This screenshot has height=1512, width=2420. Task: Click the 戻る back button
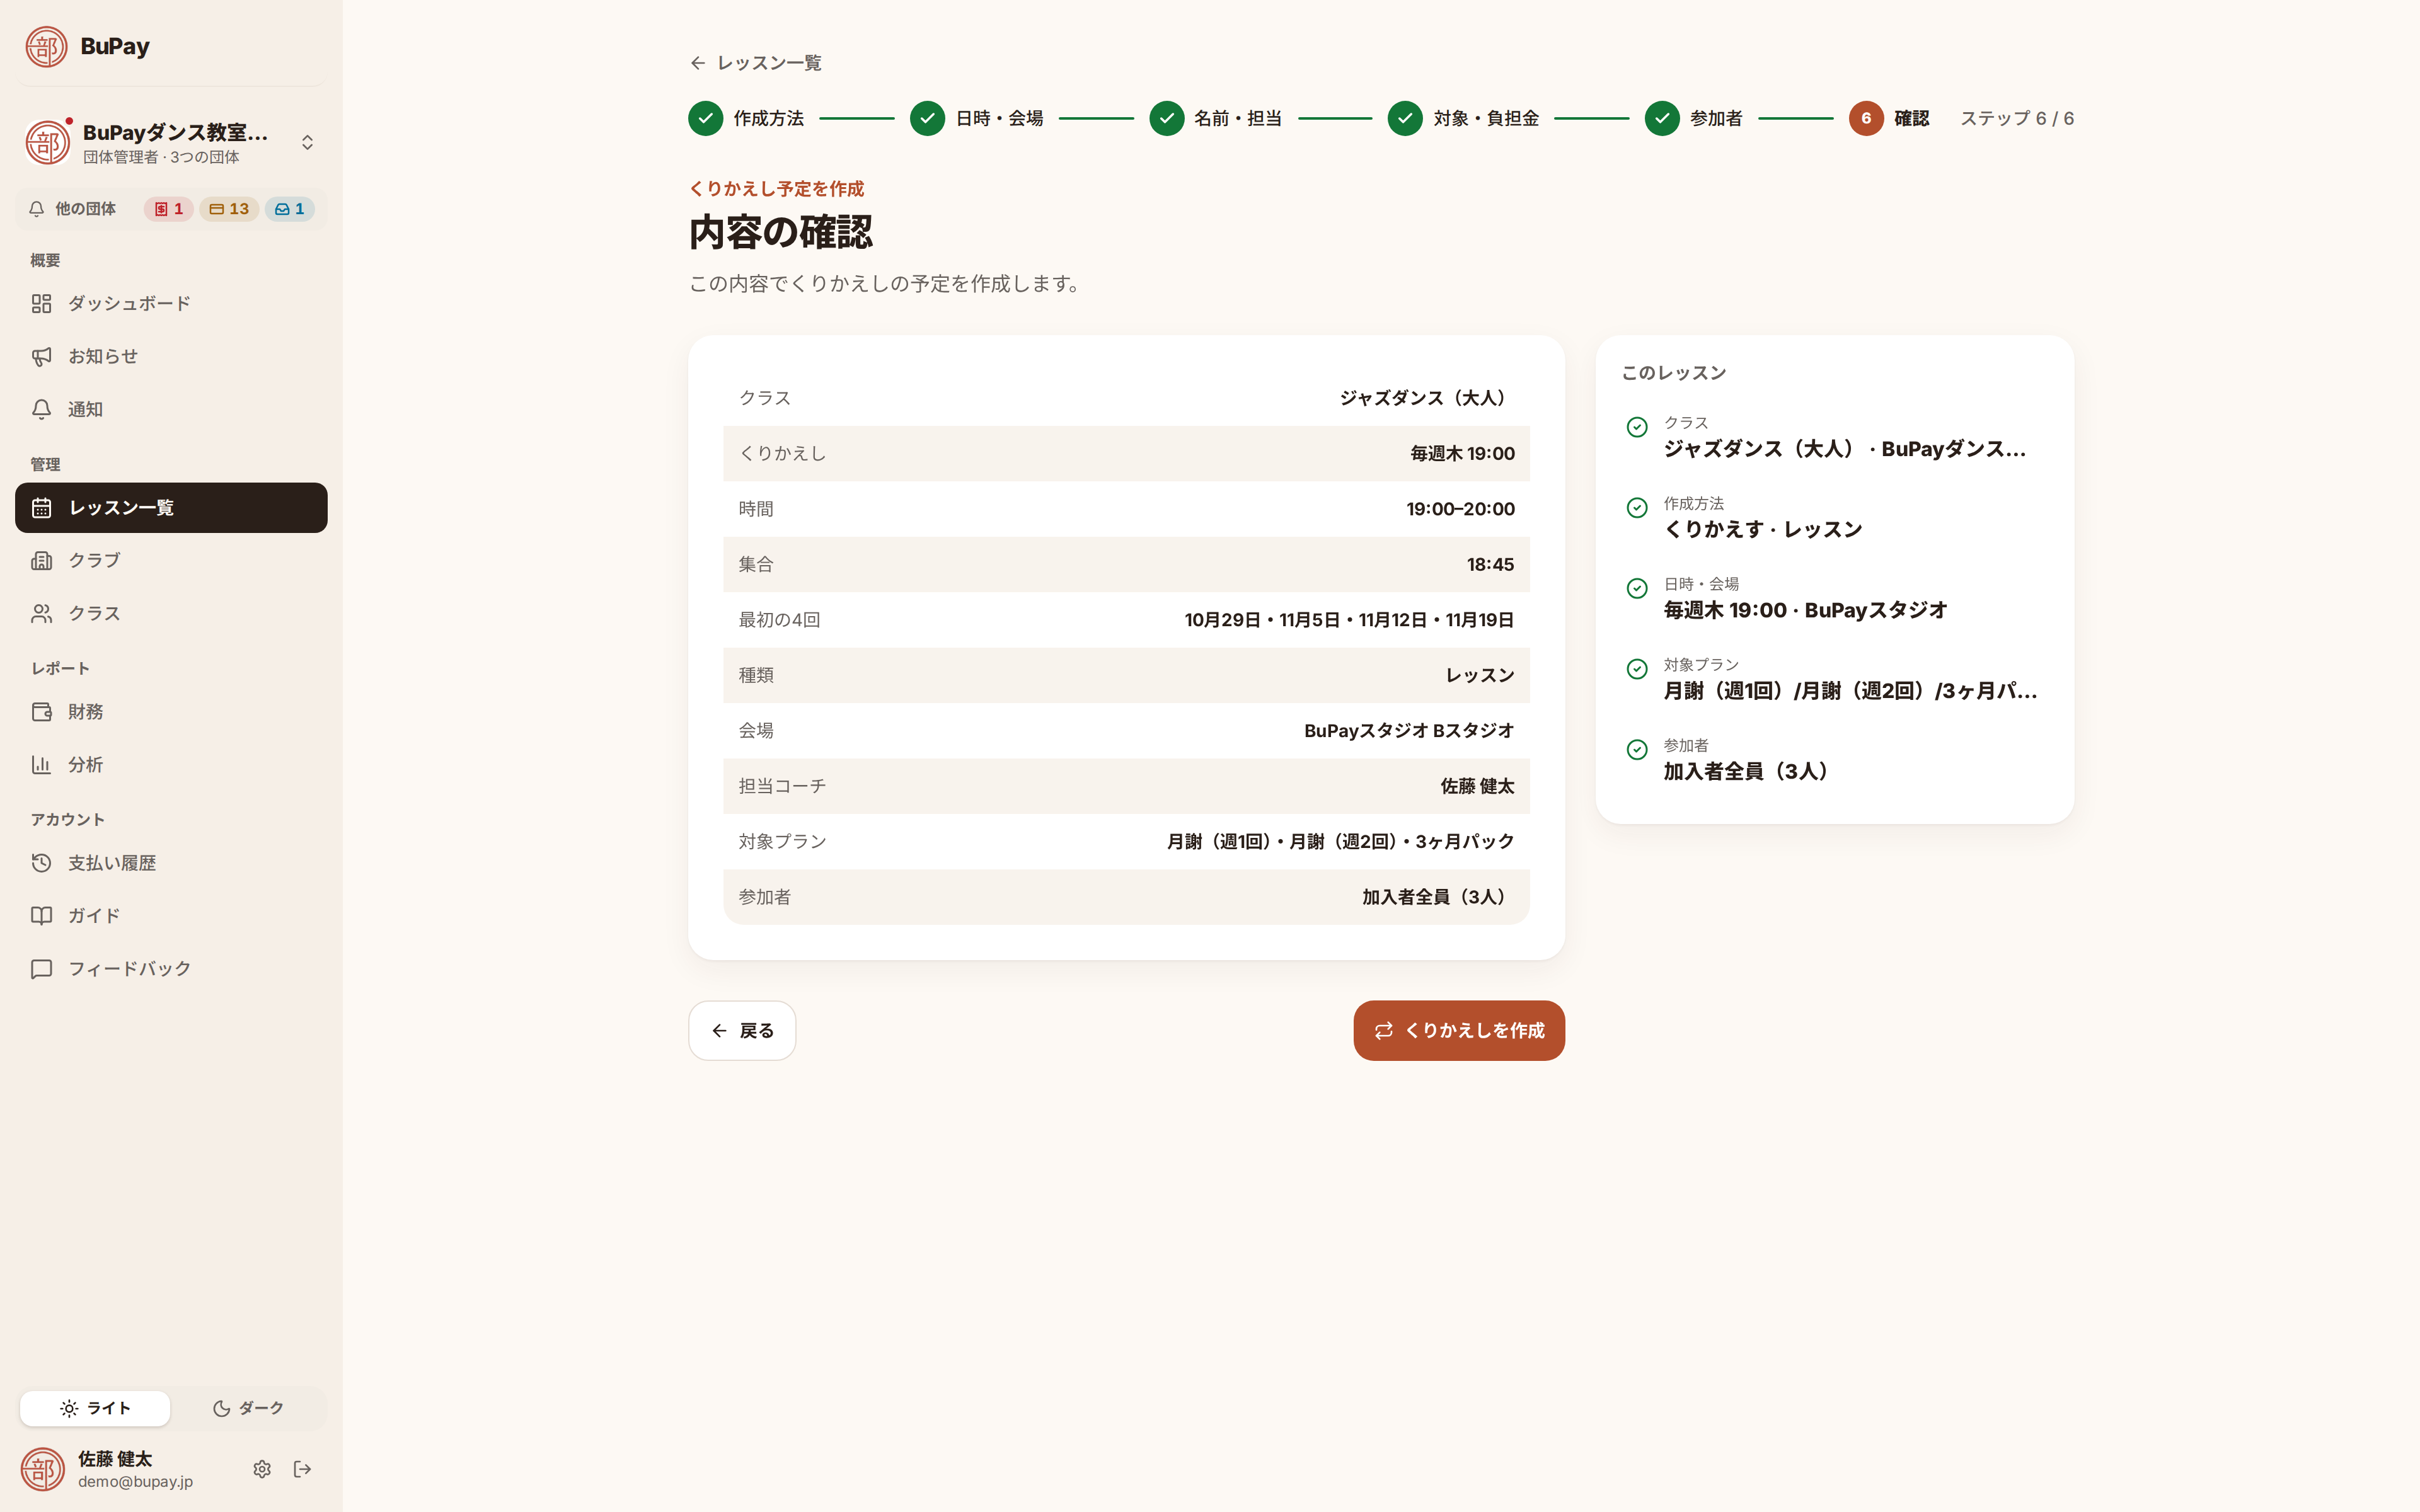tap(742, 1031)
